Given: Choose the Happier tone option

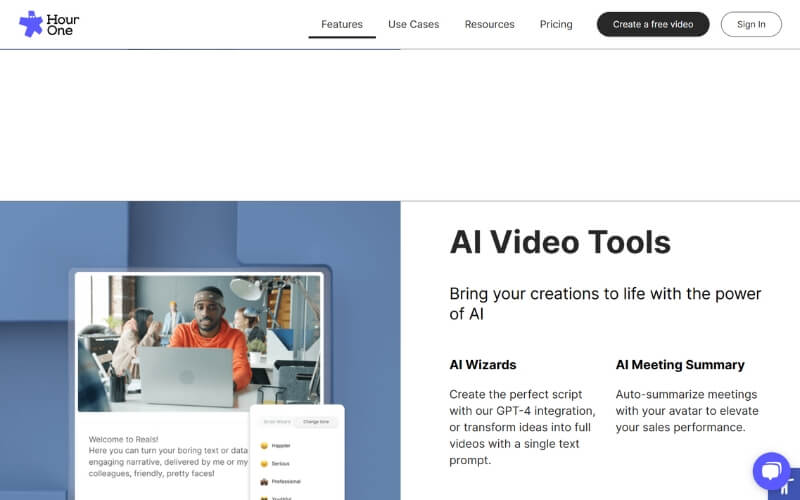Looking at the screenshot, I should pos(276,445).
